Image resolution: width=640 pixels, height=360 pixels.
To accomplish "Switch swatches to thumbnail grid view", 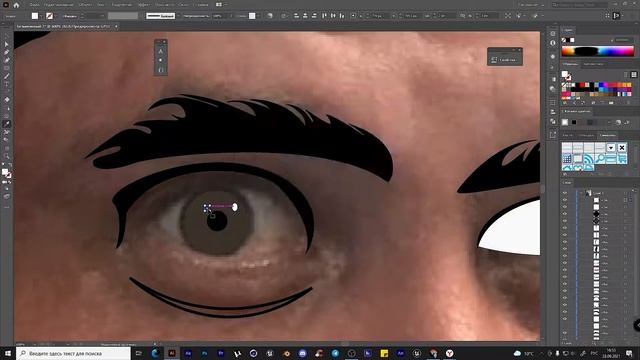I will coord(633,75).
